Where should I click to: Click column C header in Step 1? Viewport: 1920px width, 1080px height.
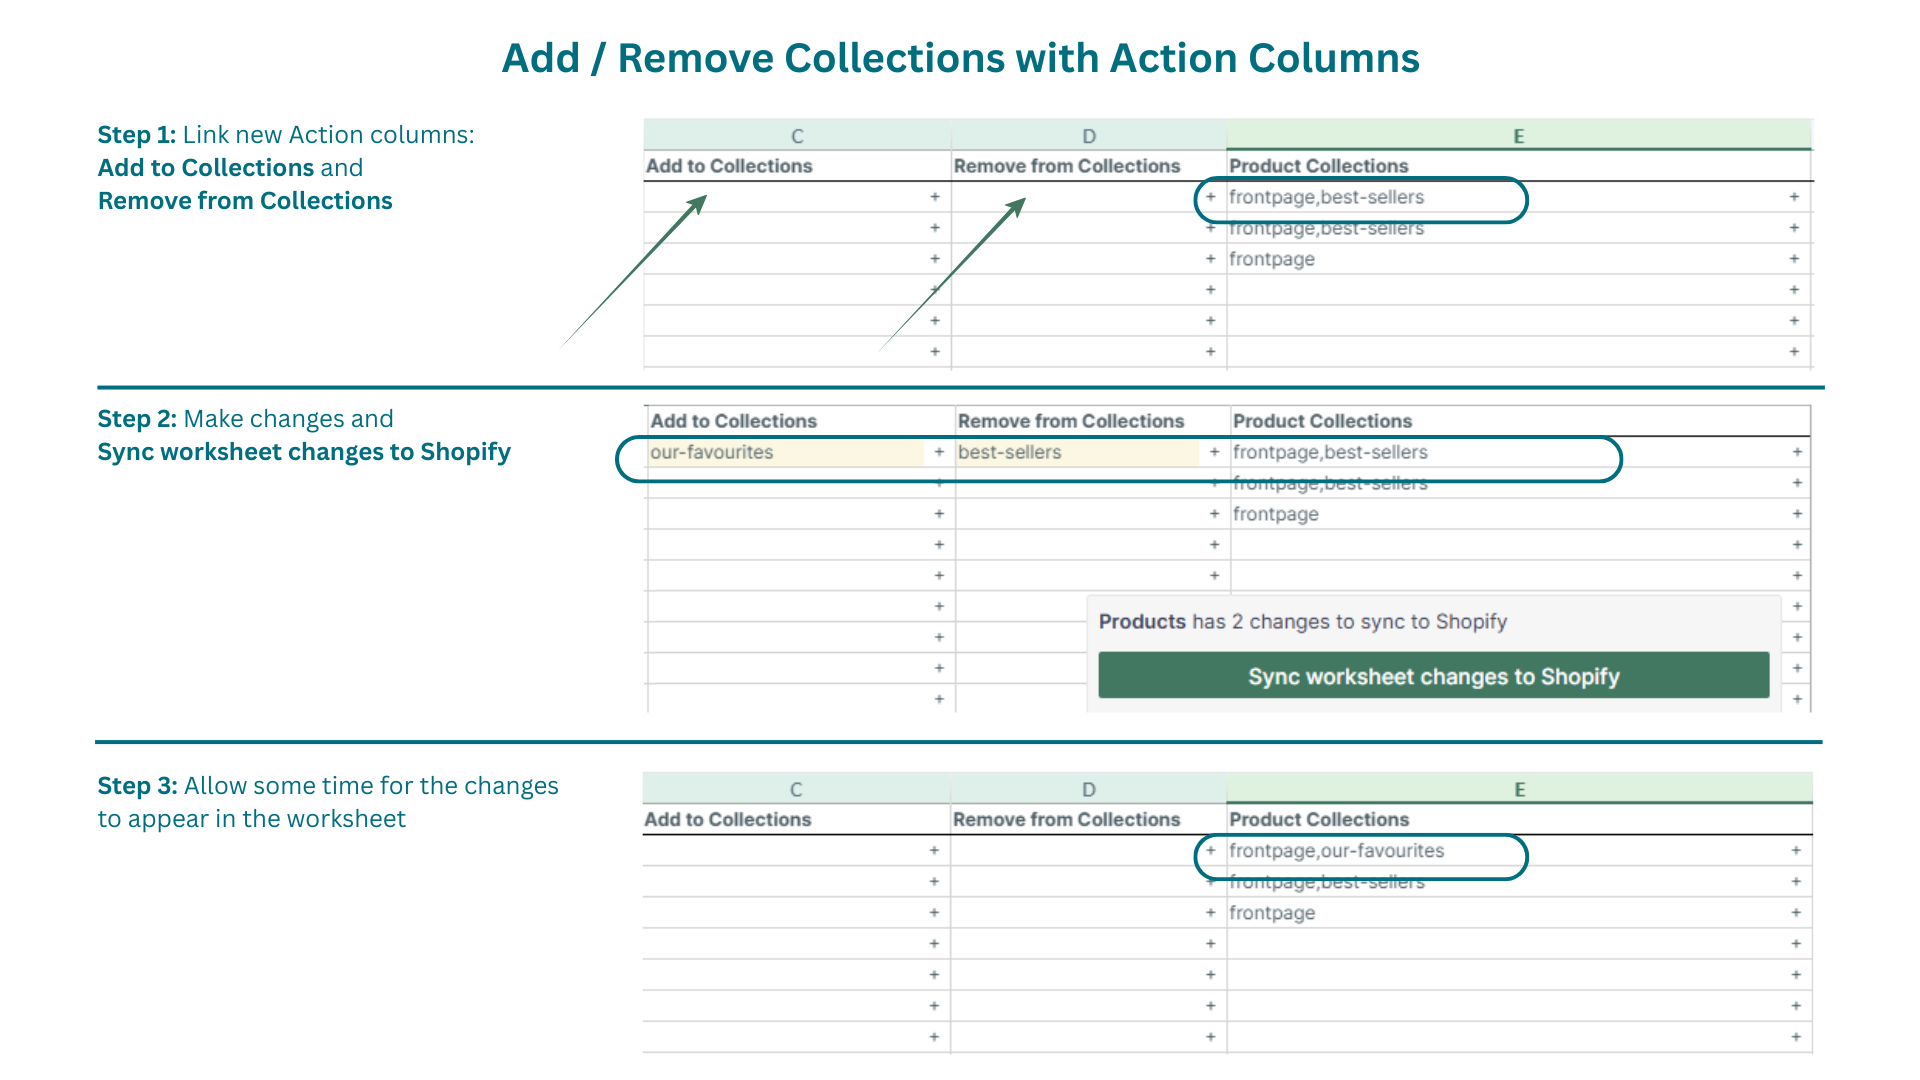(x=797, y=136)
